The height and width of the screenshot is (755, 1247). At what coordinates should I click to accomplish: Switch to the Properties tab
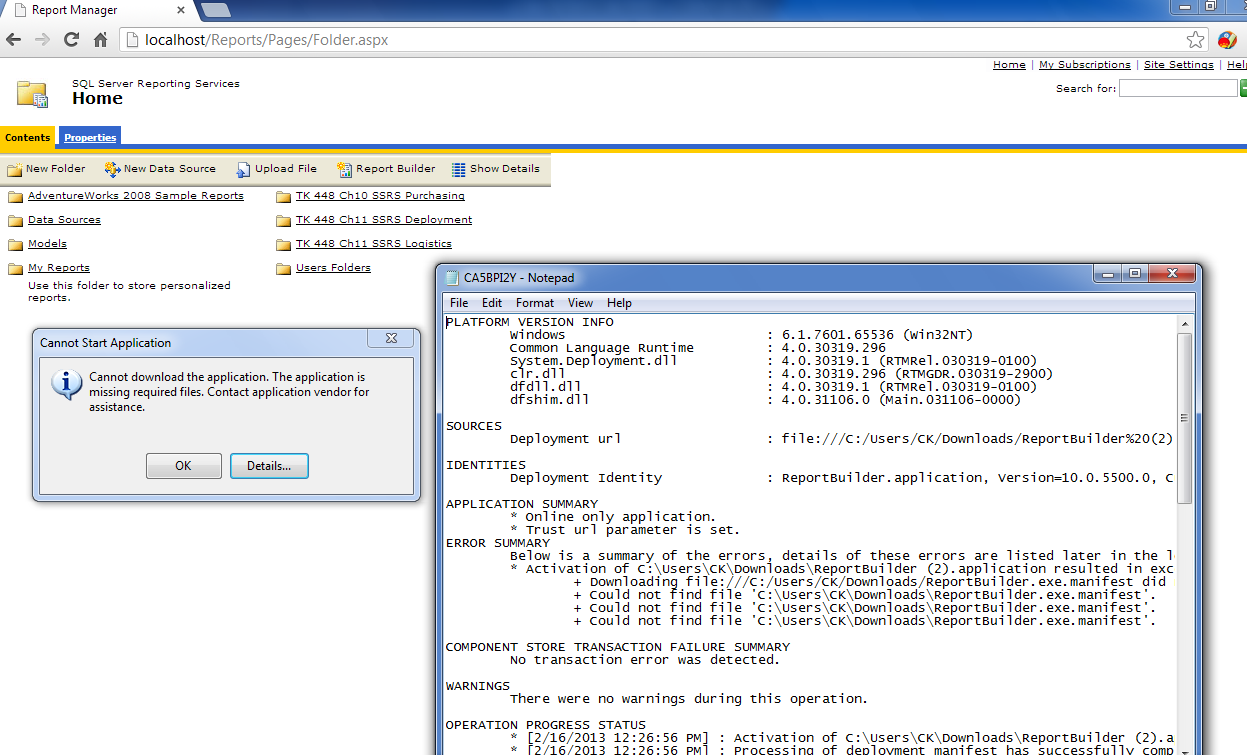(x=89, y=137)
